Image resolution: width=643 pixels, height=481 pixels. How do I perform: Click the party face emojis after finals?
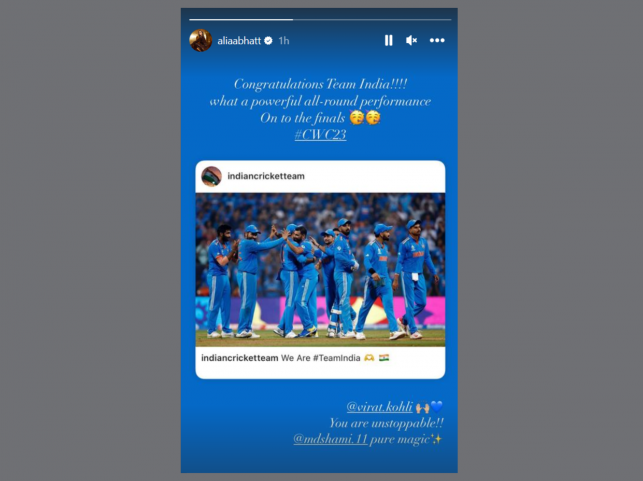pyautogui.click(x=365, y=117)
